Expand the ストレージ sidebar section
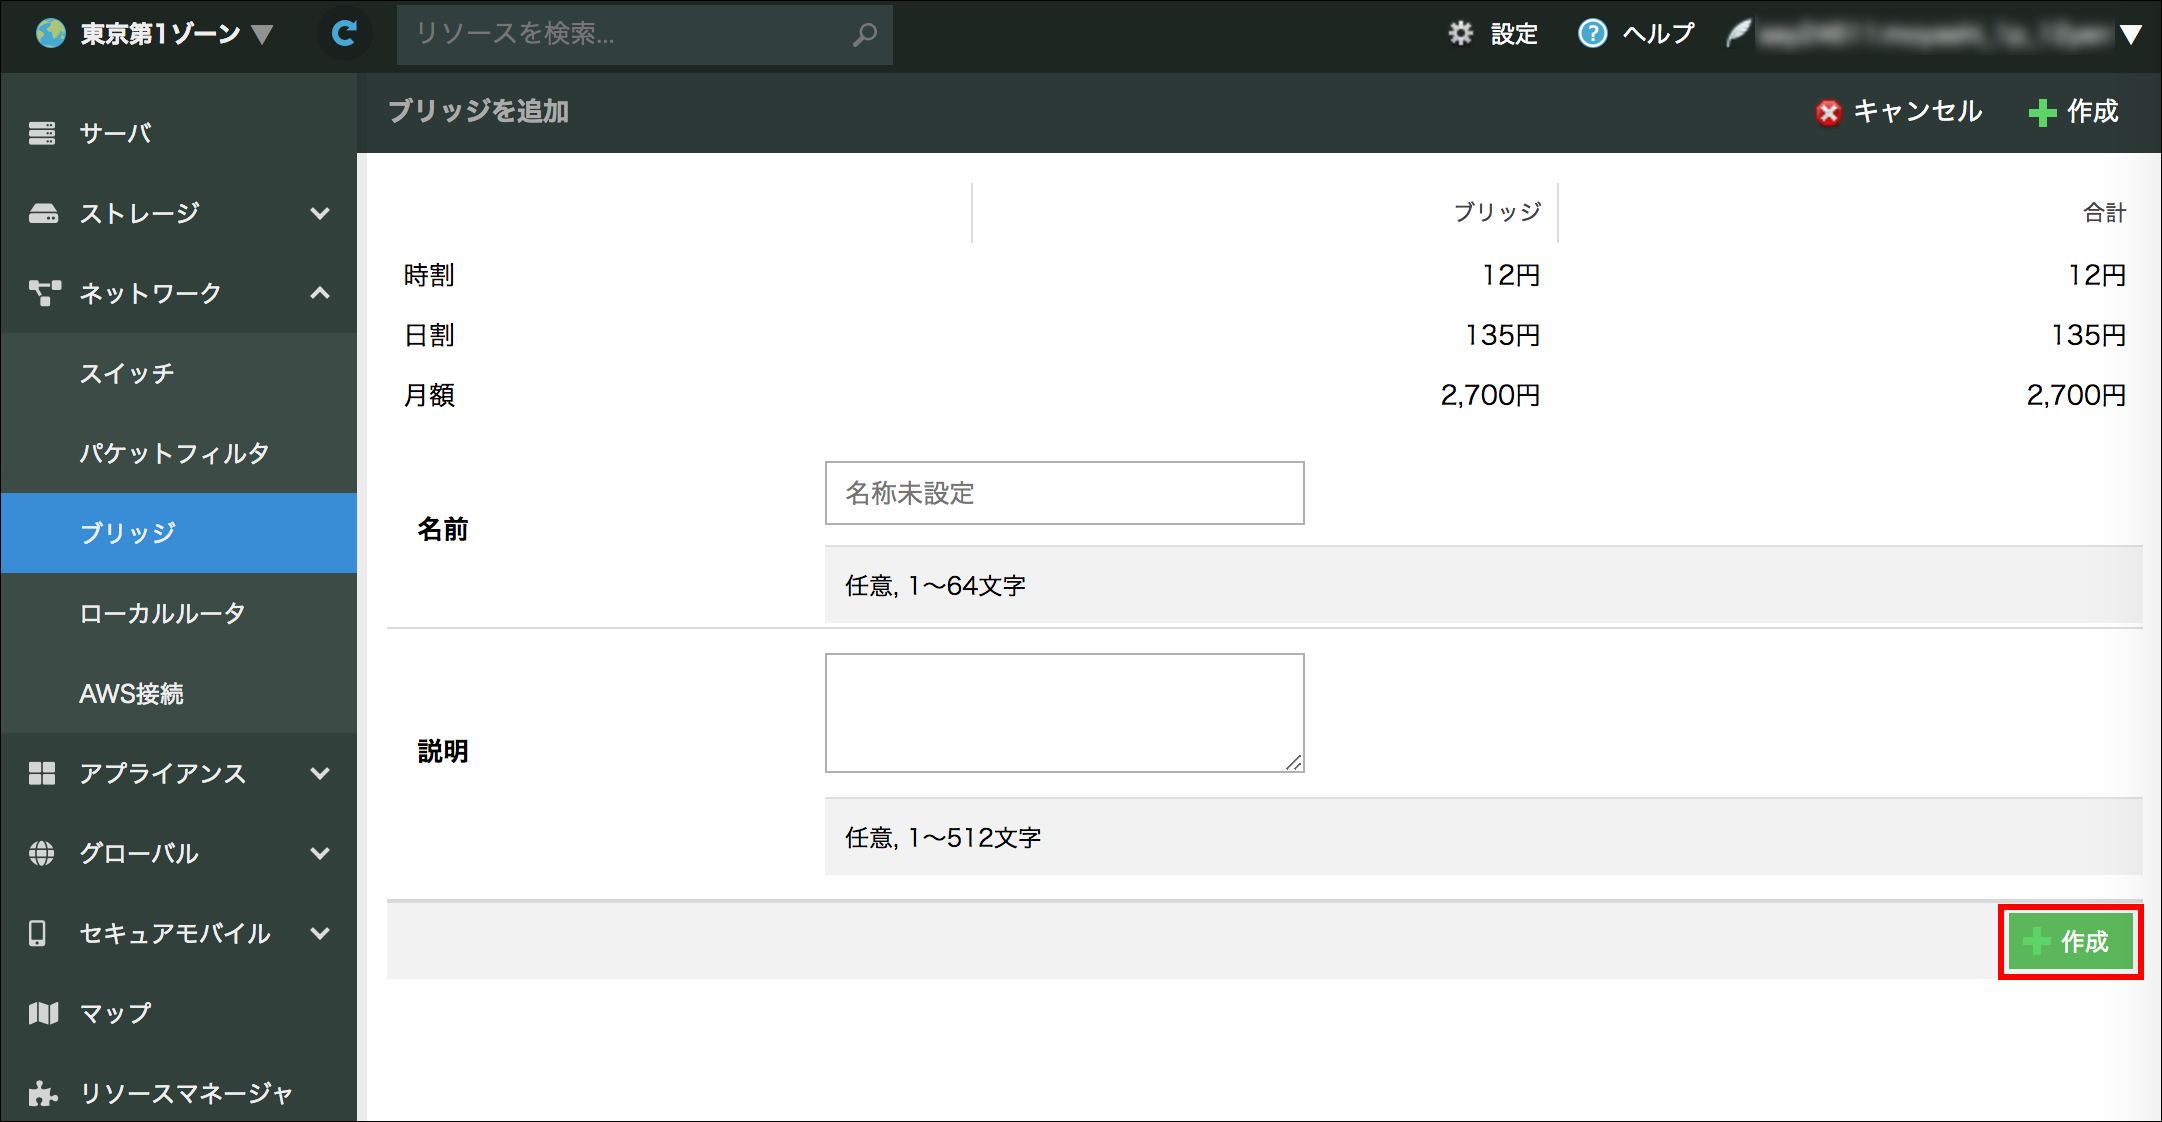The height and width of the screenshot is (1122, 2162). [320, 213]
